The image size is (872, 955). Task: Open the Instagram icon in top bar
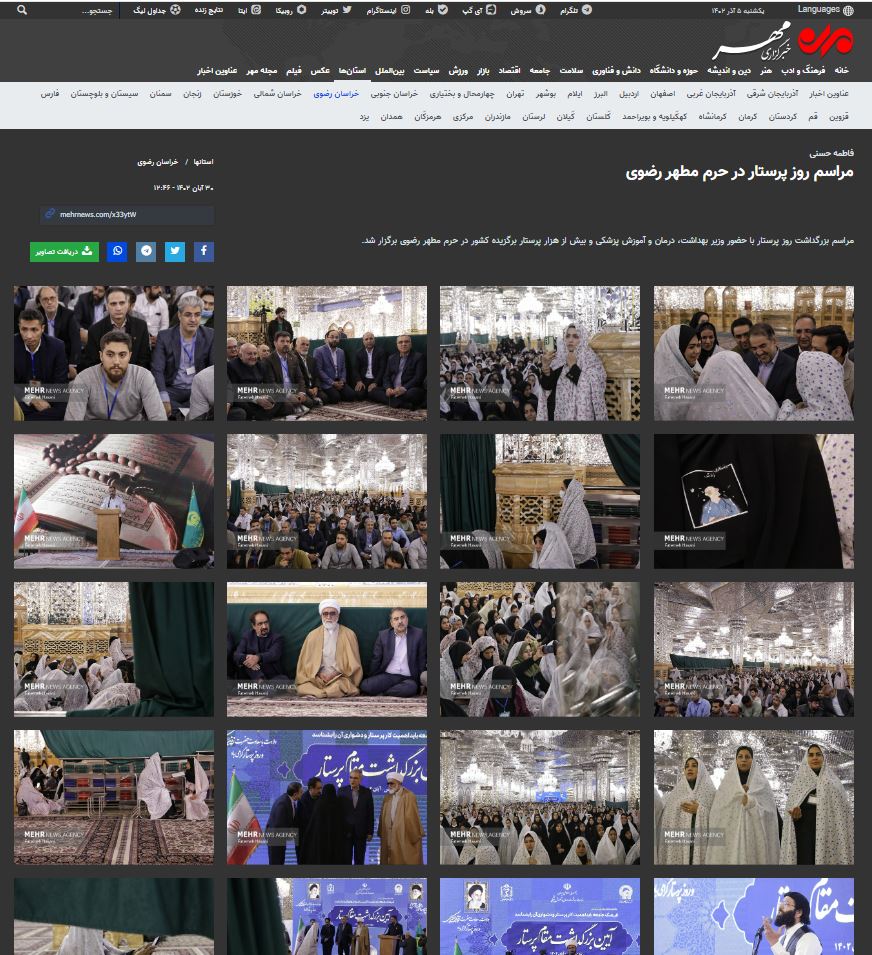click(x=406, y=10)
